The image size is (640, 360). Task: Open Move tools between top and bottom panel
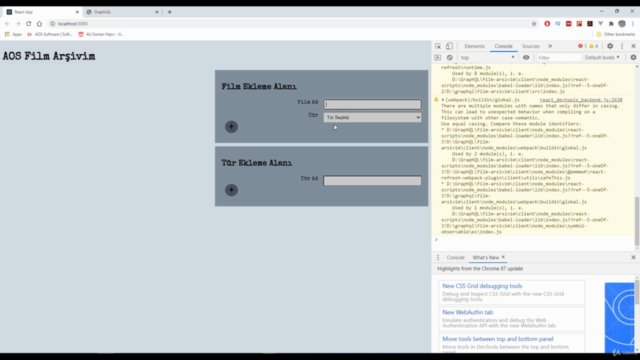click(x=498, y=339)
